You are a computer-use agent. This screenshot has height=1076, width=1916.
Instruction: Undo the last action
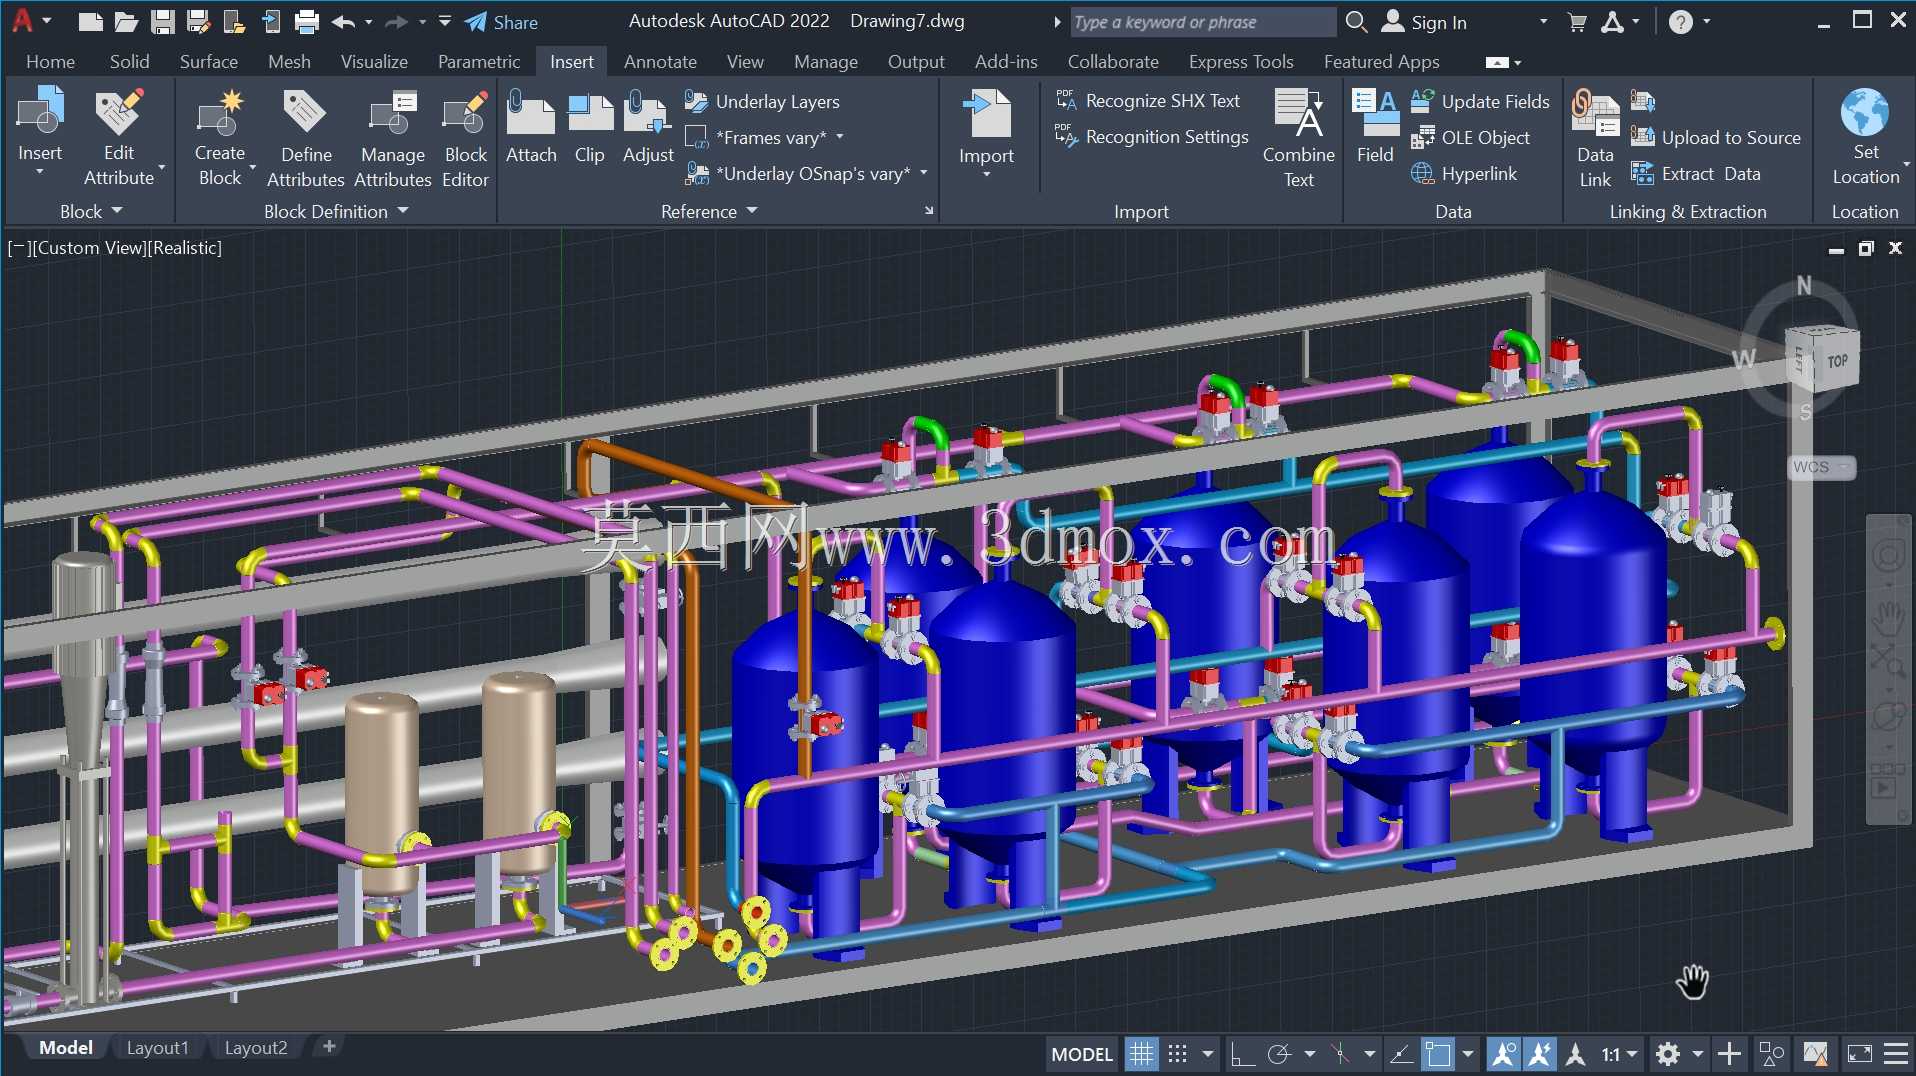(x=343, y=22)
